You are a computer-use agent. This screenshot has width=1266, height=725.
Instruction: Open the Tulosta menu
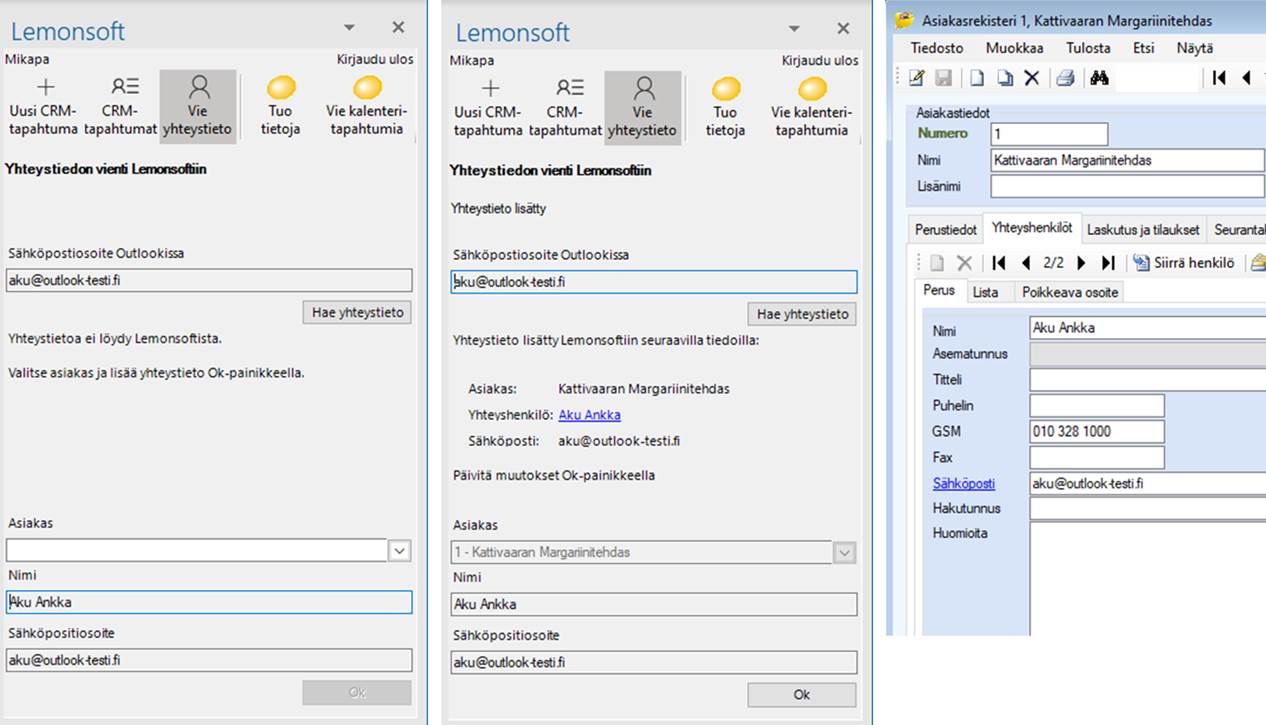click(1087, 47)
